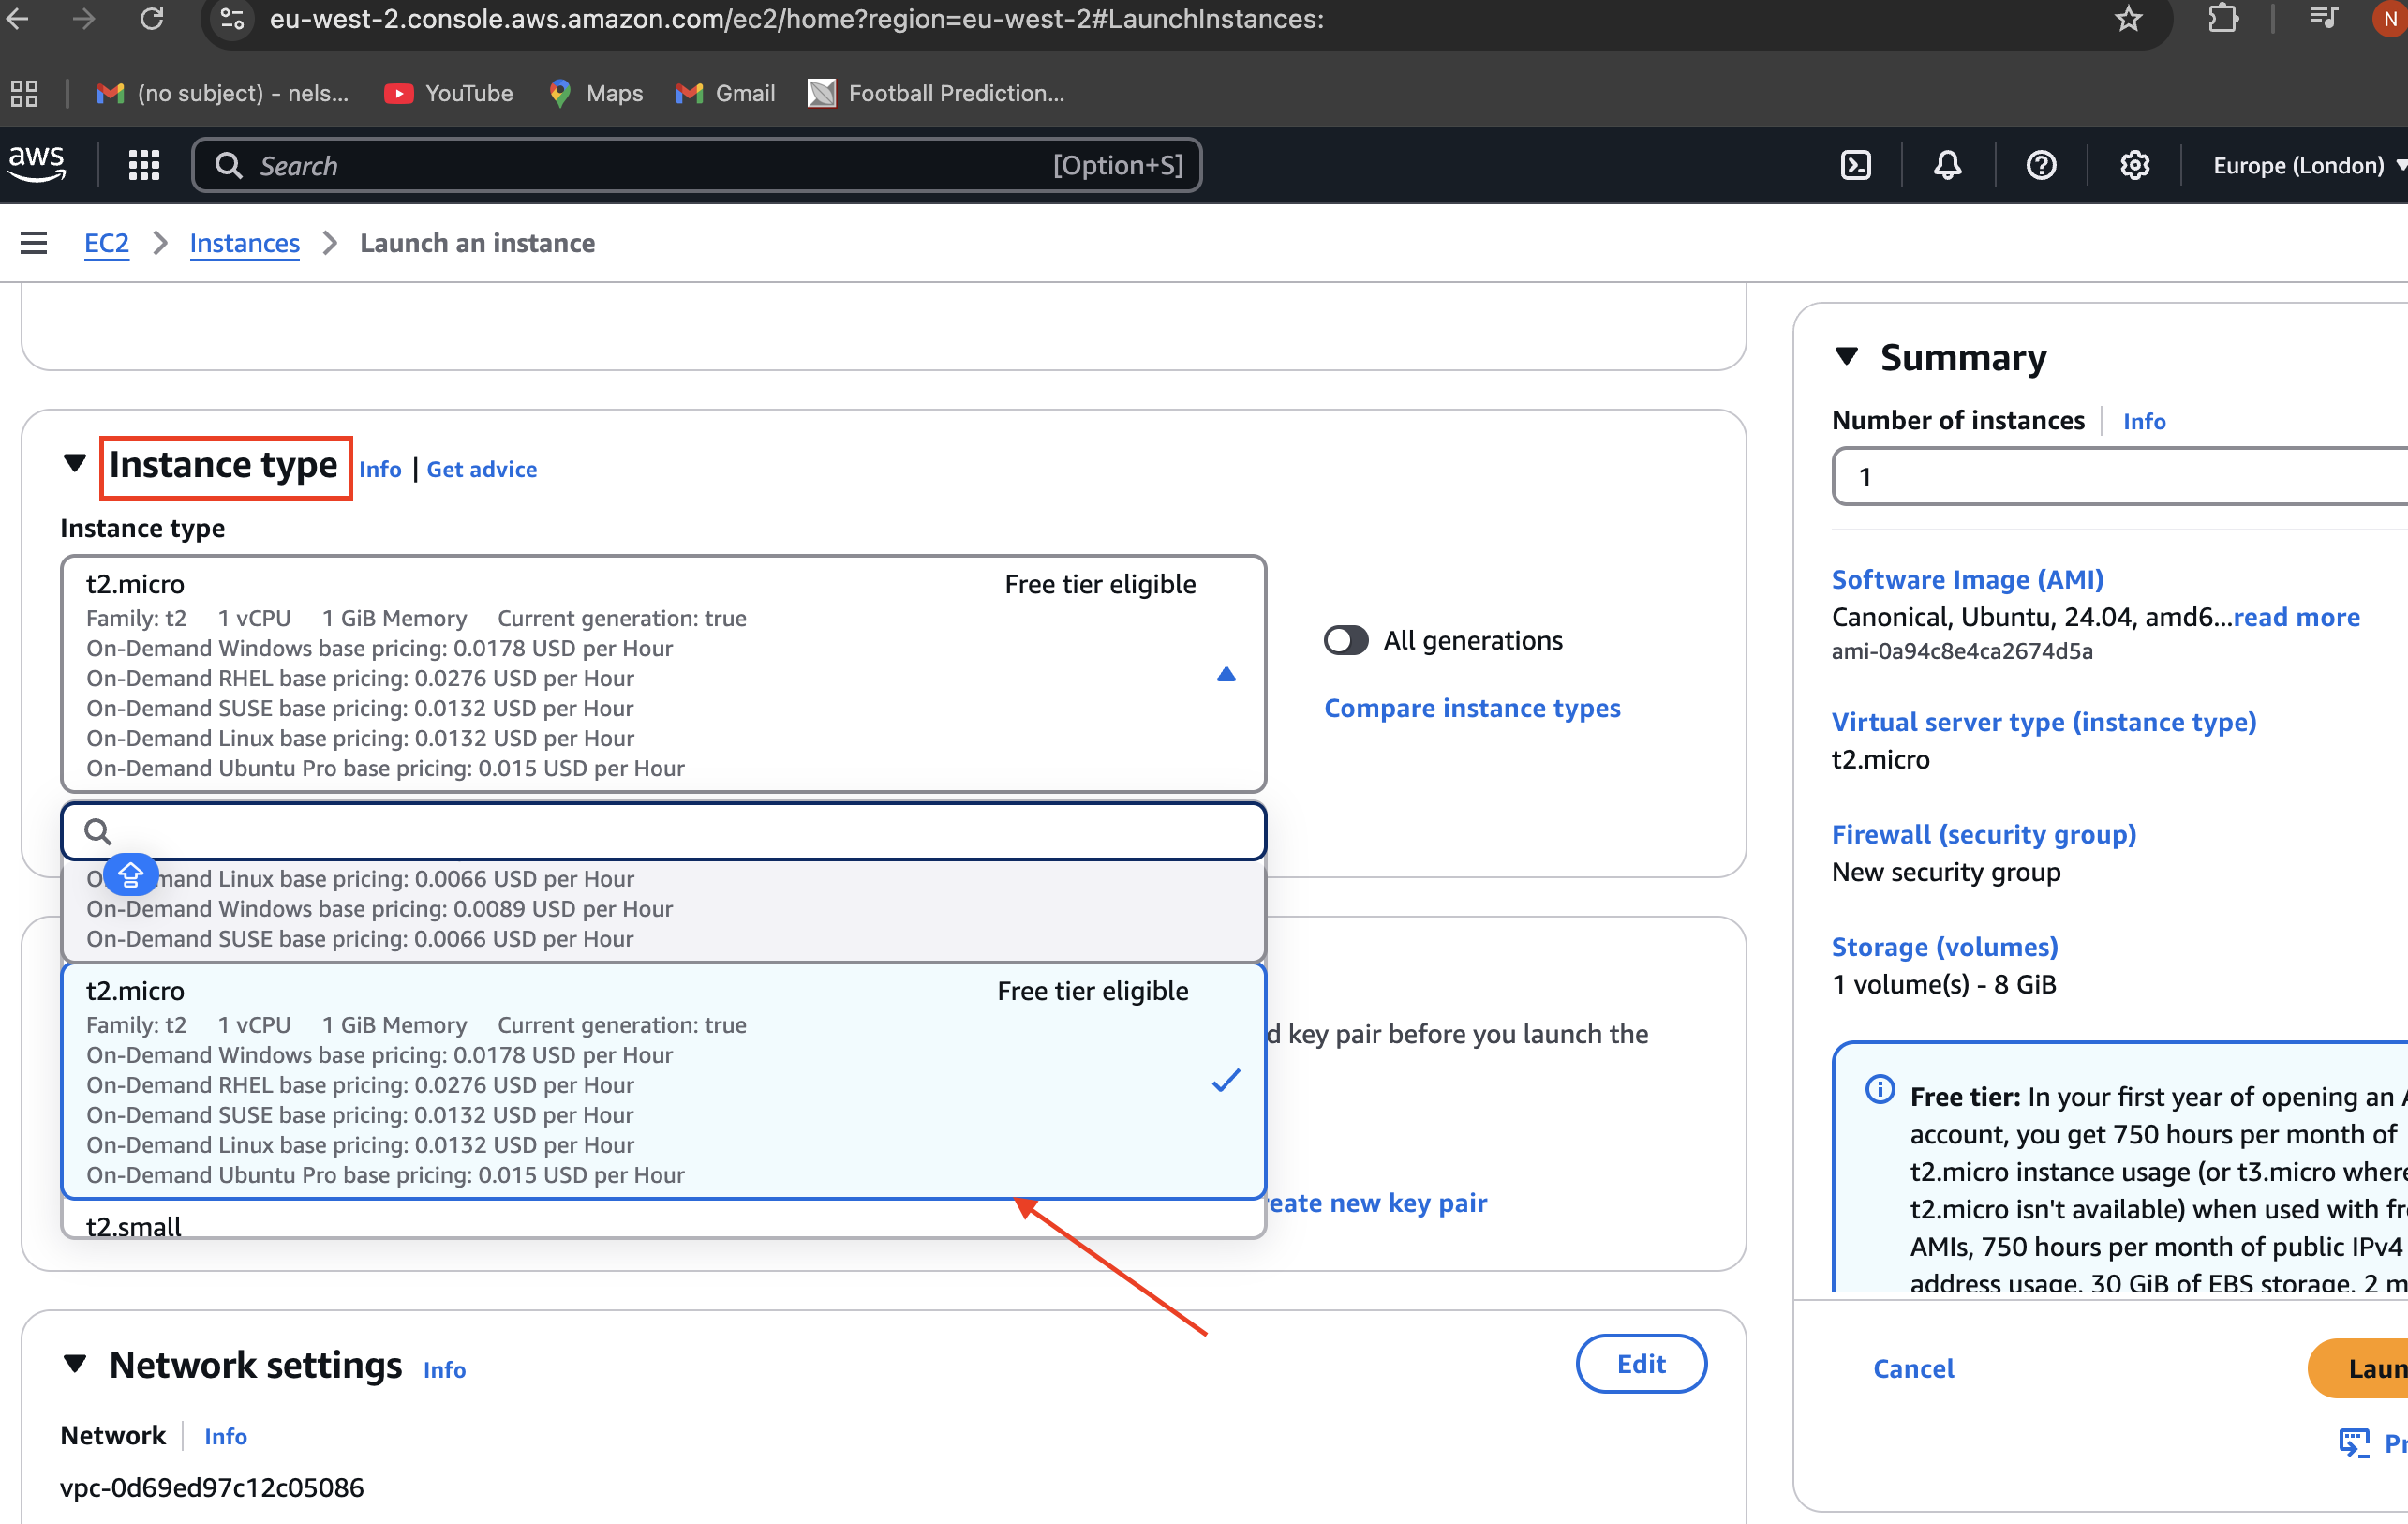Open the Europe (London) region selector
This screenshot has height=1524, width=2408.
click(x=2308, y=165)
